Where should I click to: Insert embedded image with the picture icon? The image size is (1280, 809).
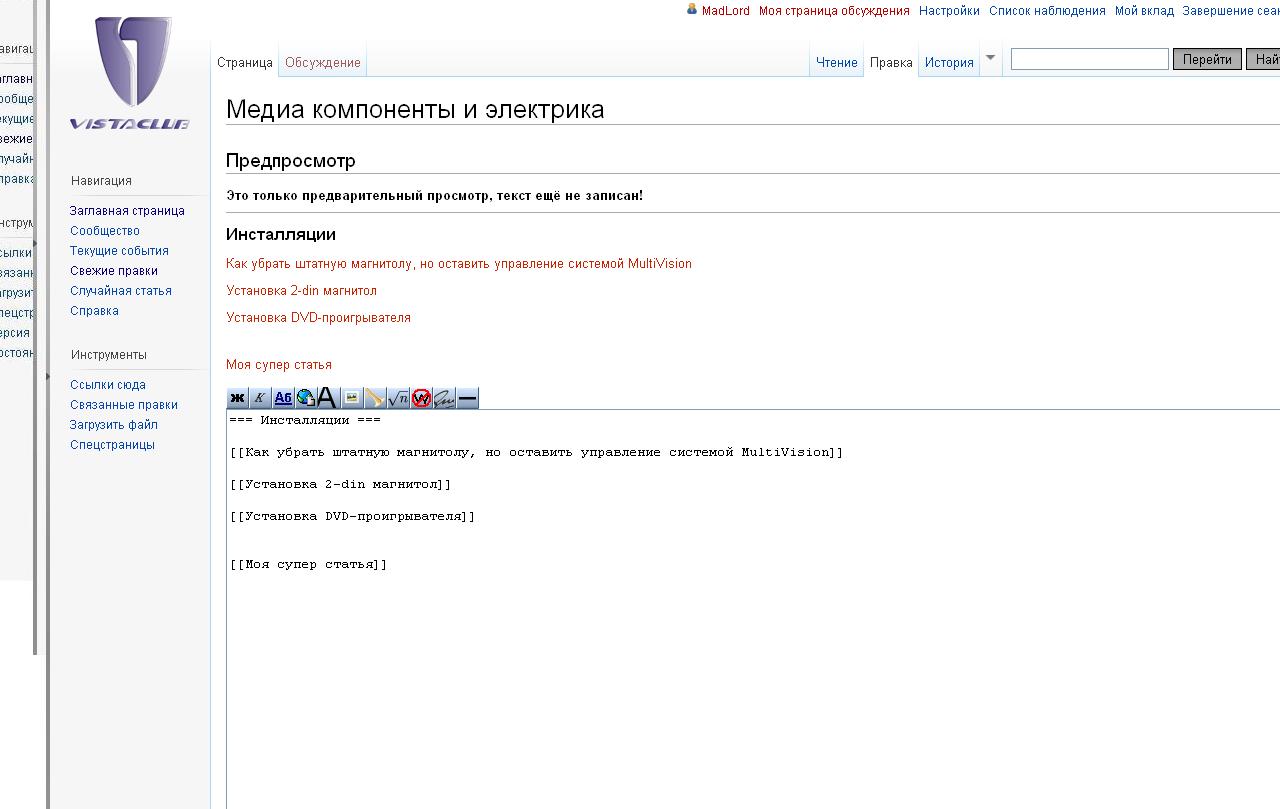pyautogui.click(x=352, y=398)
